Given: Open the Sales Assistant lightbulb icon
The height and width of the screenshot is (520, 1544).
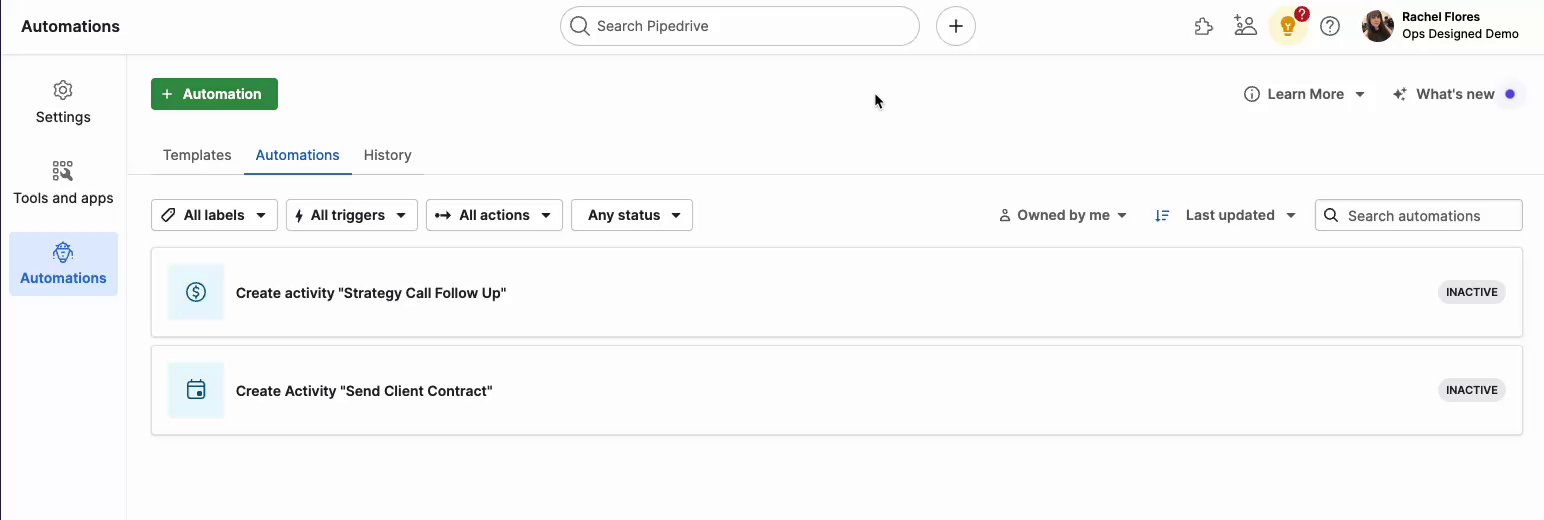Looking at the screenshot, I should click(x=1288, y=27).
